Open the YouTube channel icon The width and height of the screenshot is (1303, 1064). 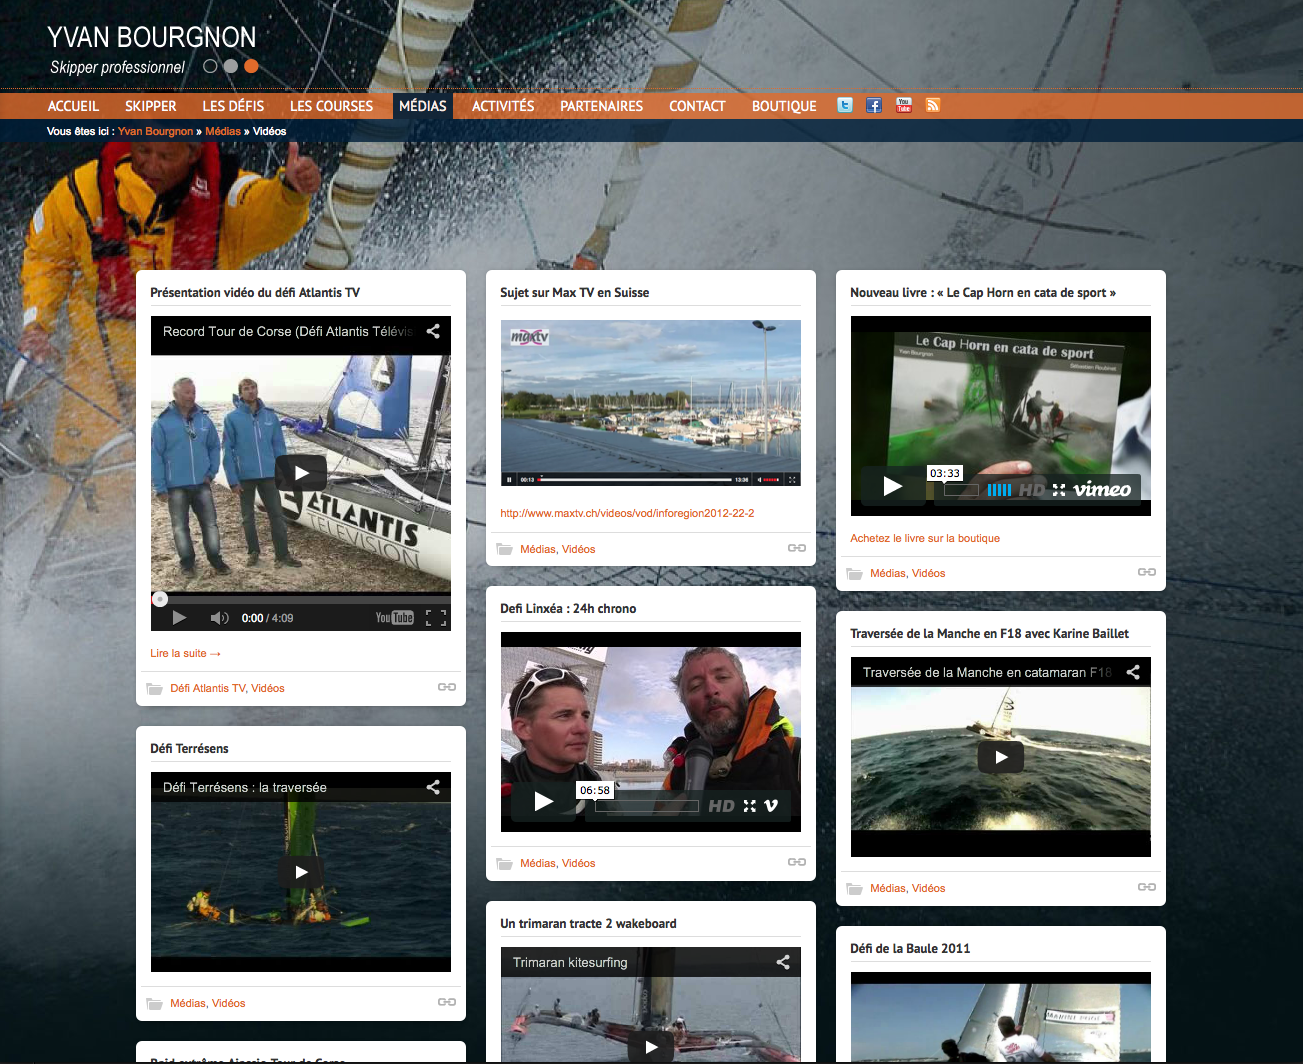click(x=904, y=105)
